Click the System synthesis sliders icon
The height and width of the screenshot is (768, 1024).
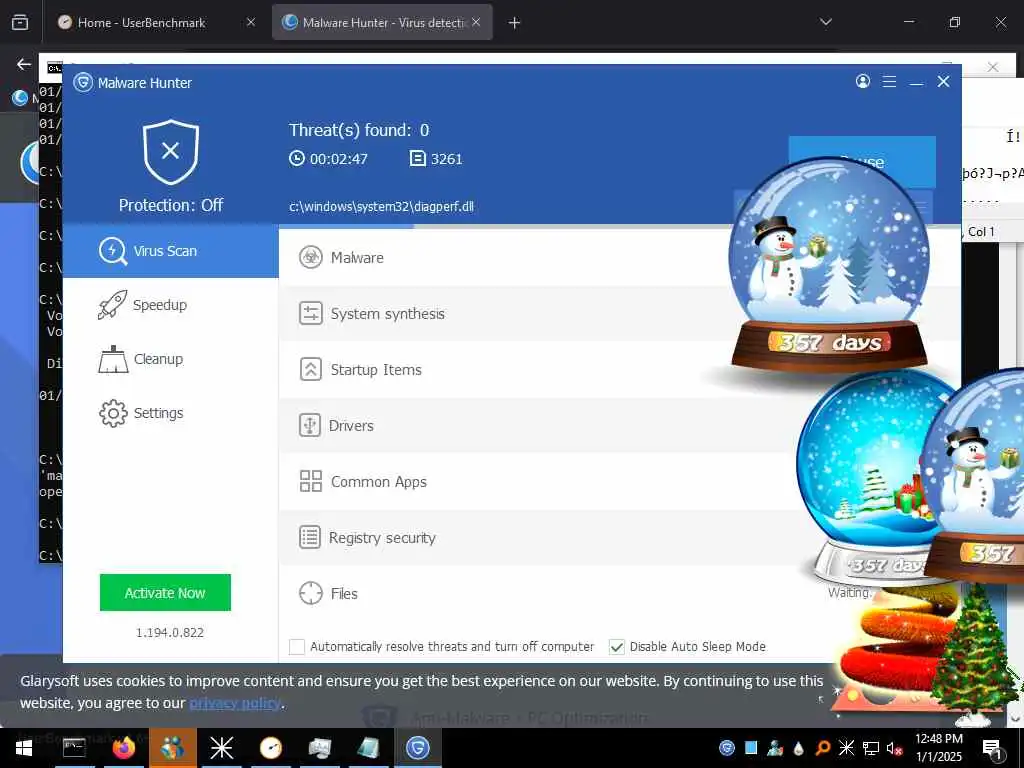[310, 313]
